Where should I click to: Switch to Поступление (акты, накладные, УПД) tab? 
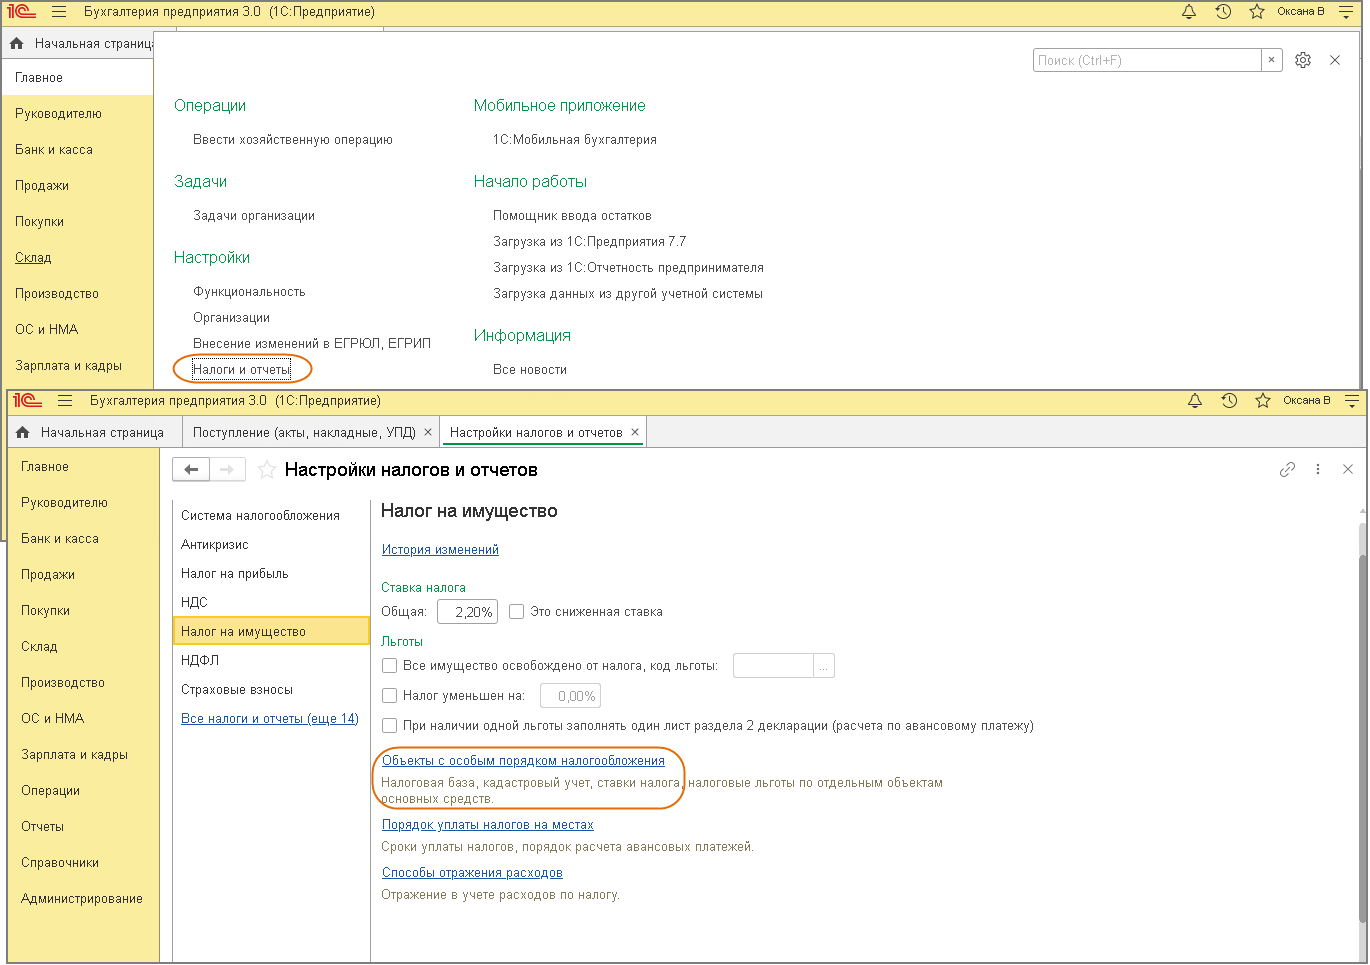pos(304,432)
